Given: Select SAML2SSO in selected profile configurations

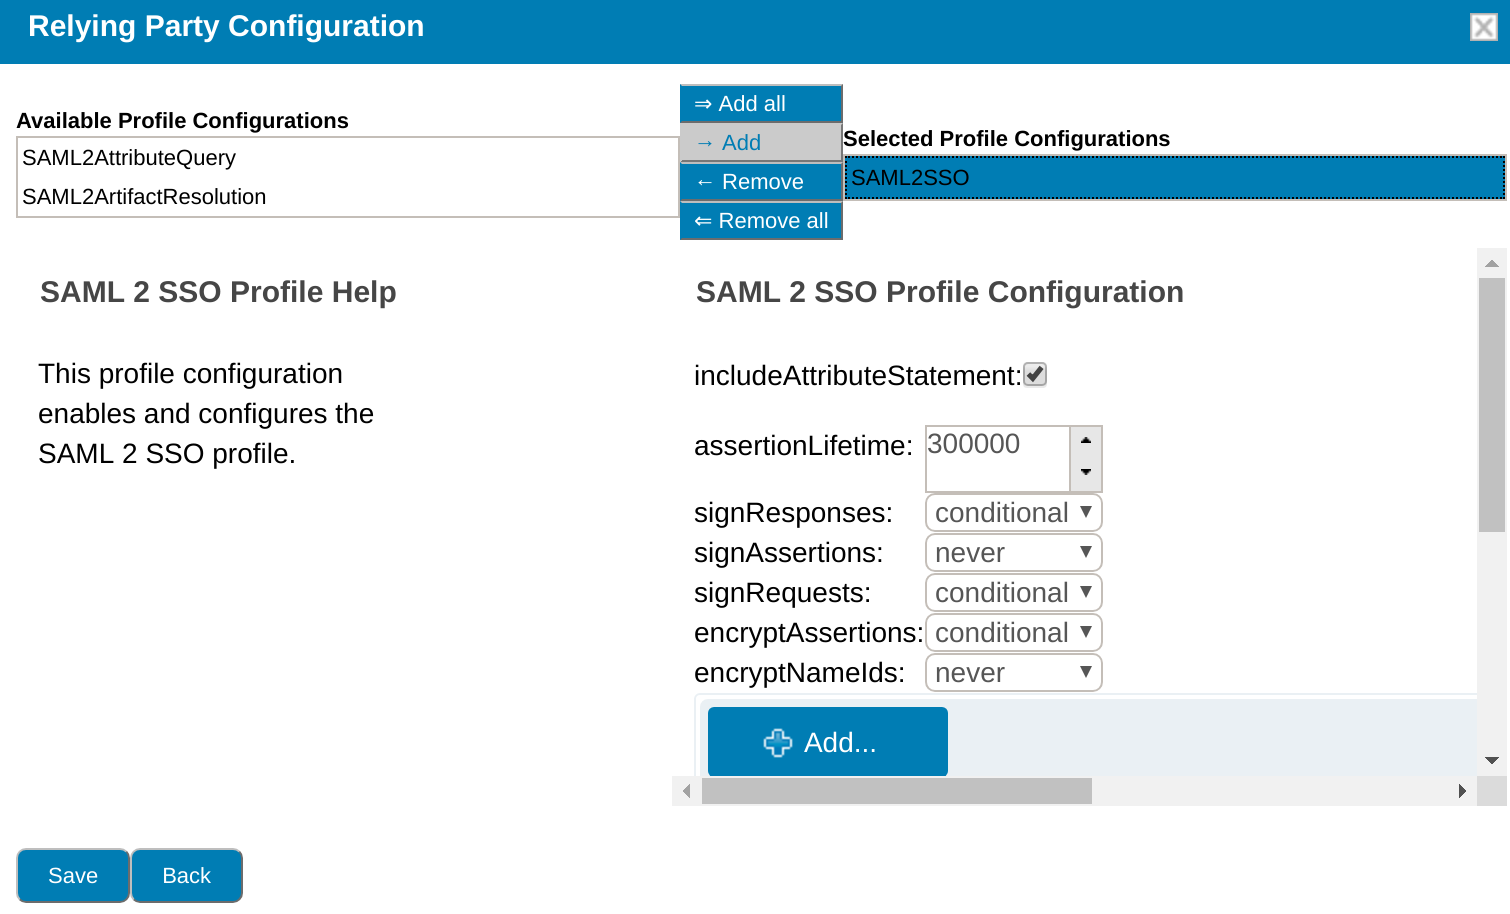Looking at the screenshot, I should [1174, 178].
